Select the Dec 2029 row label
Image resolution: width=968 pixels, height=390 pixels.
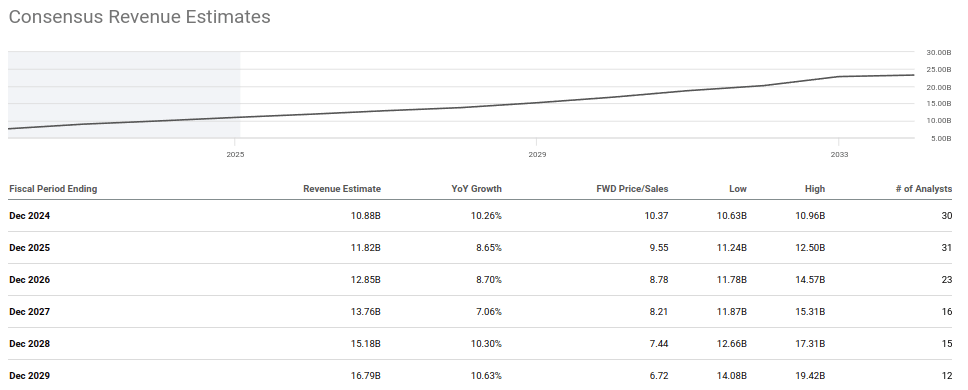[x=30, y=376]
